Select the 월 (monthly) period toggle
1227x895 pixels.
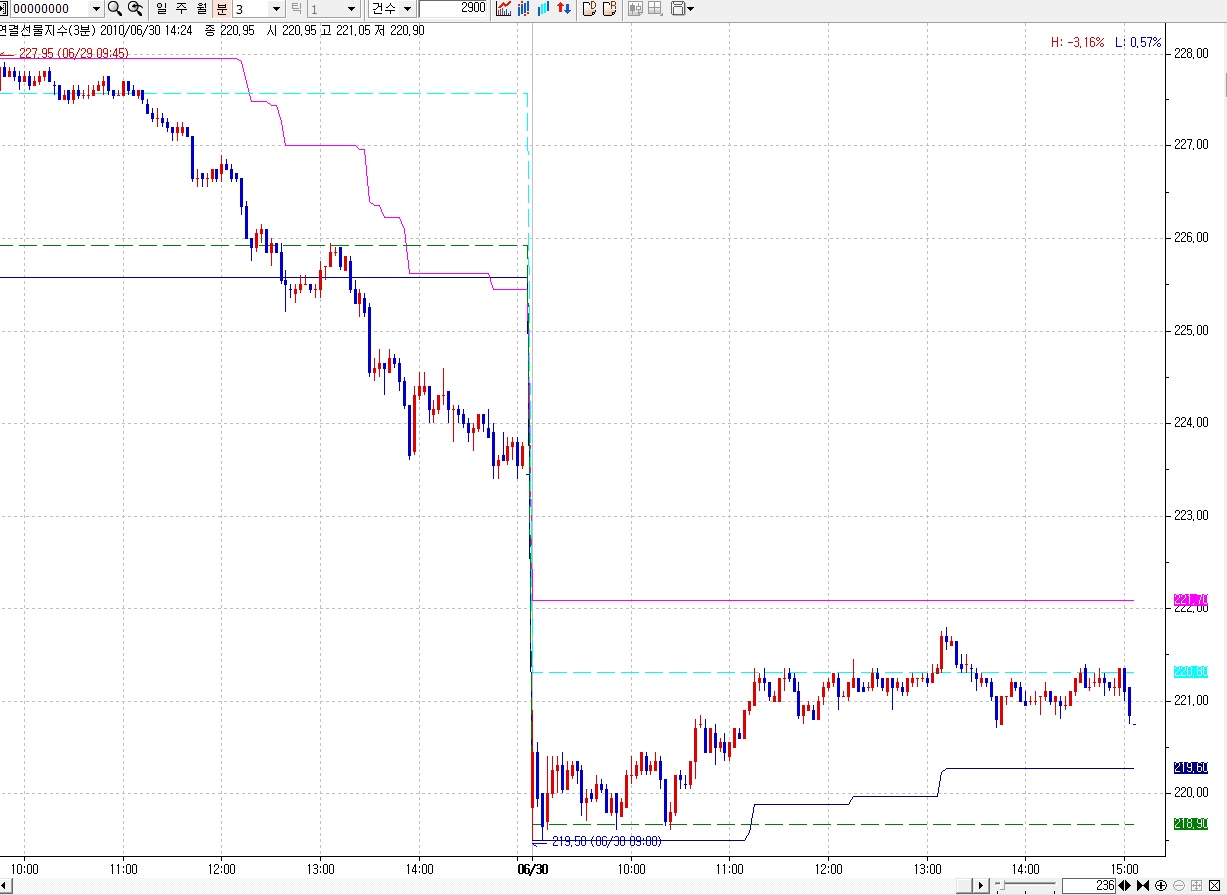pyautogui.click(x=201, y=9)
